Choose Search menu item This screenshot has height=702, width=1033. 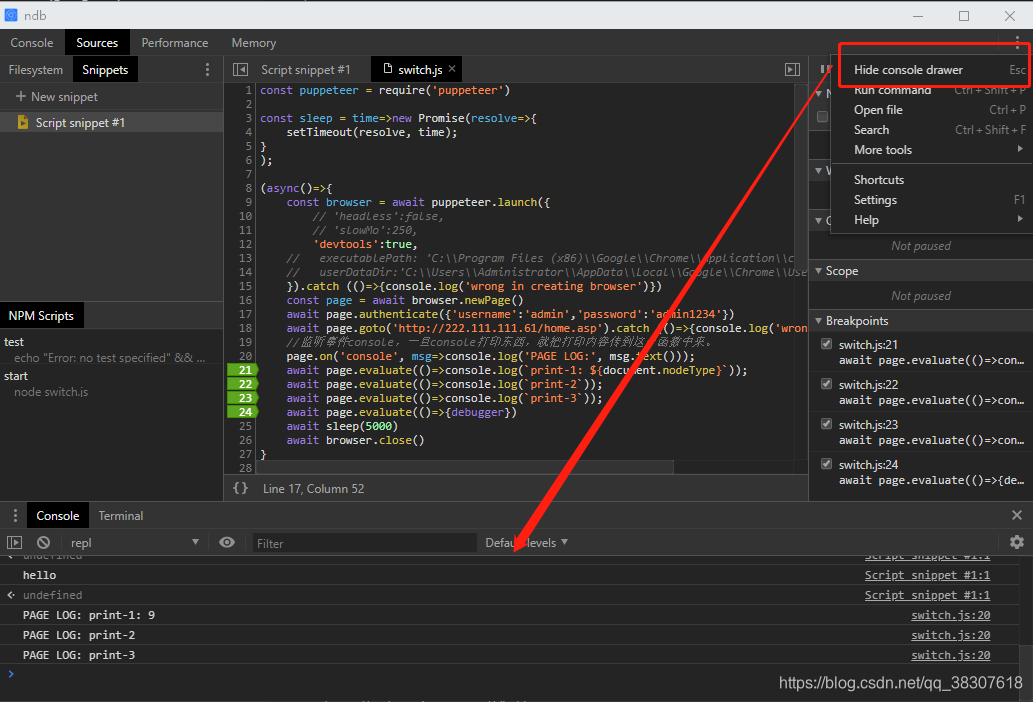(932, 130)
